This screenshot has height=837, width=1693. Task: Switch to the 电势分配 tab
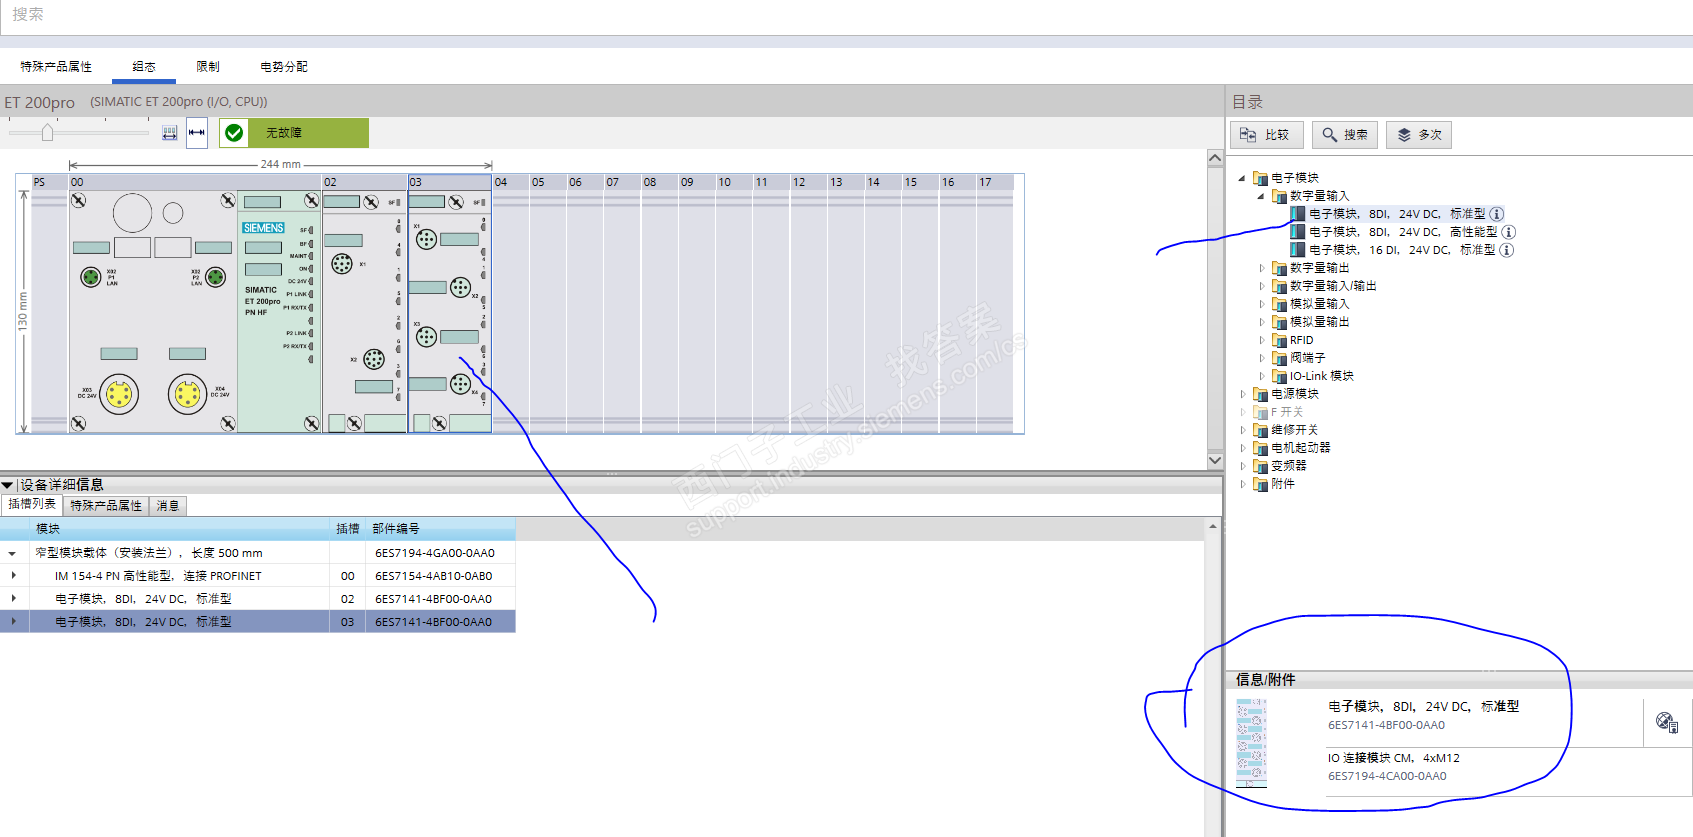tap(284, 67)
